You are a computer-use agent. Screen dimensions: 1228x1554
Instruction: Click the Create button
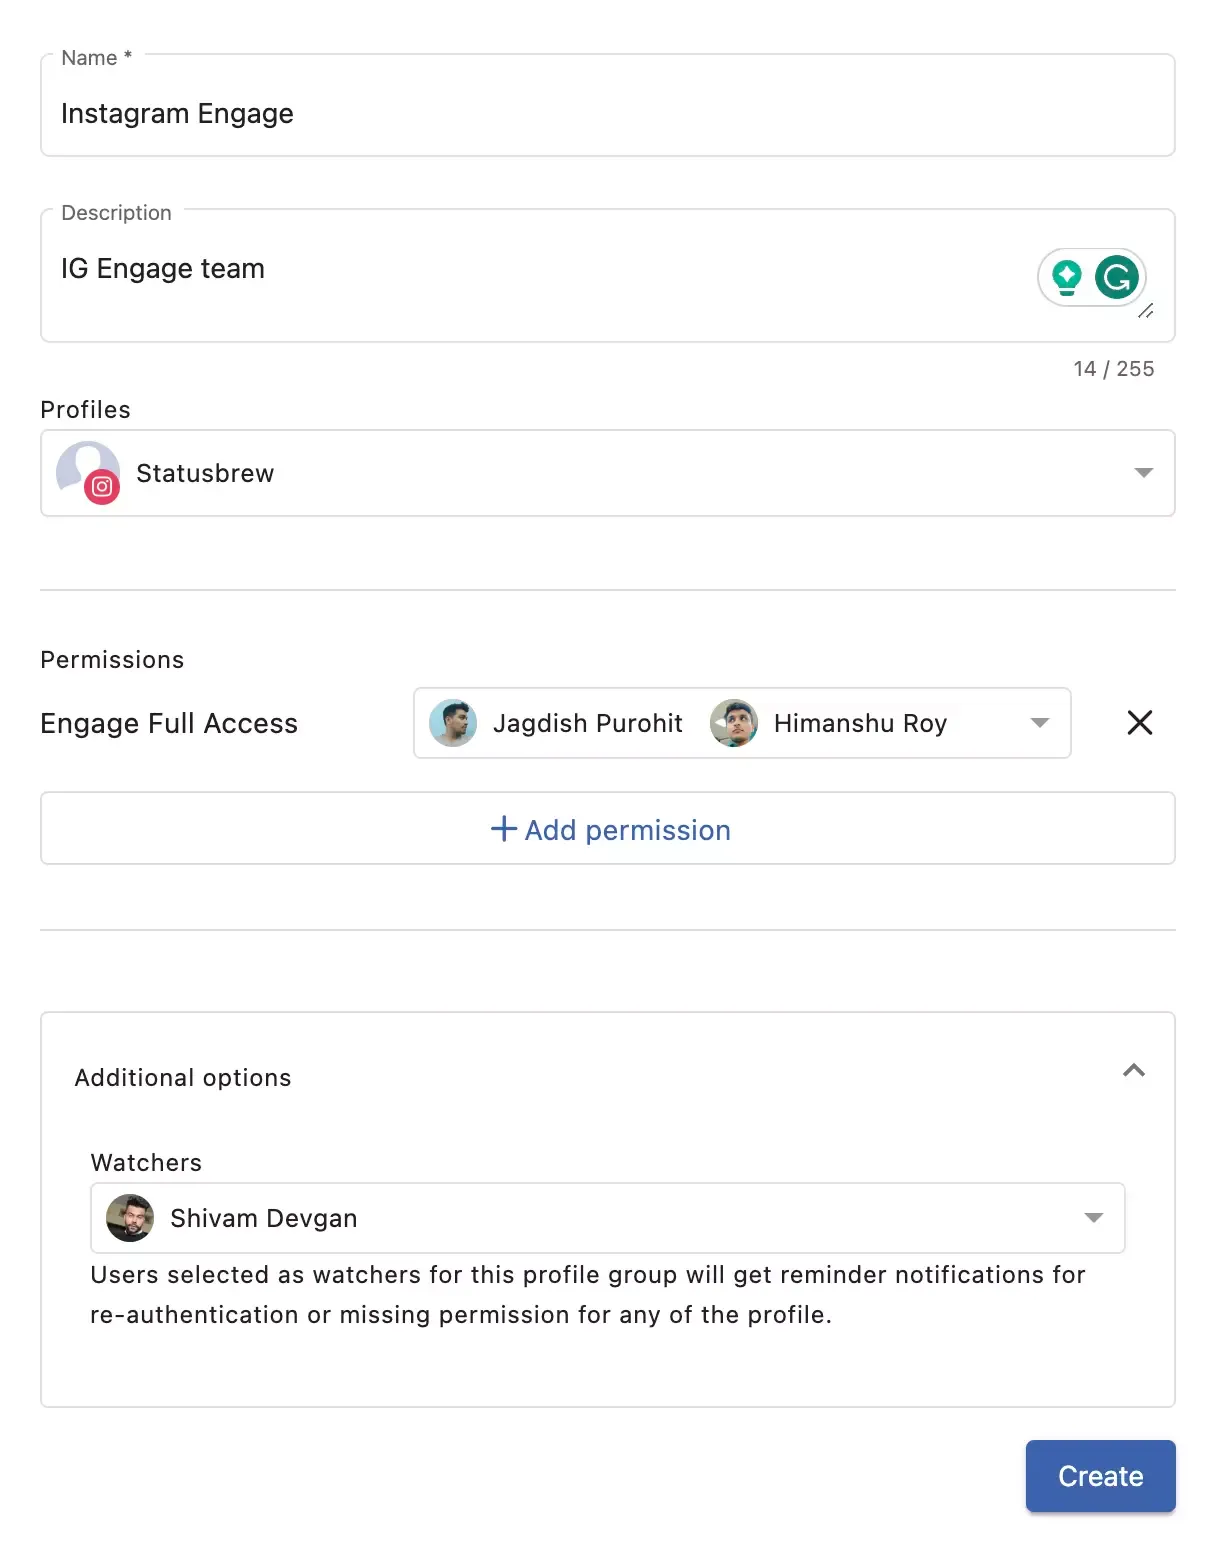(x=1100, y=1476)
